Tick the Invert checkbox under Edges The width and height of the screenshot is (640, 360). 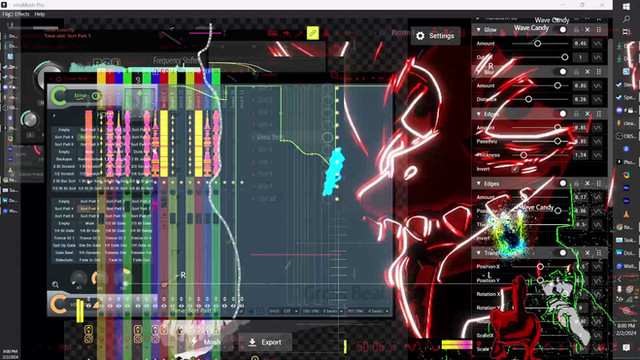(x=515, y=169)
